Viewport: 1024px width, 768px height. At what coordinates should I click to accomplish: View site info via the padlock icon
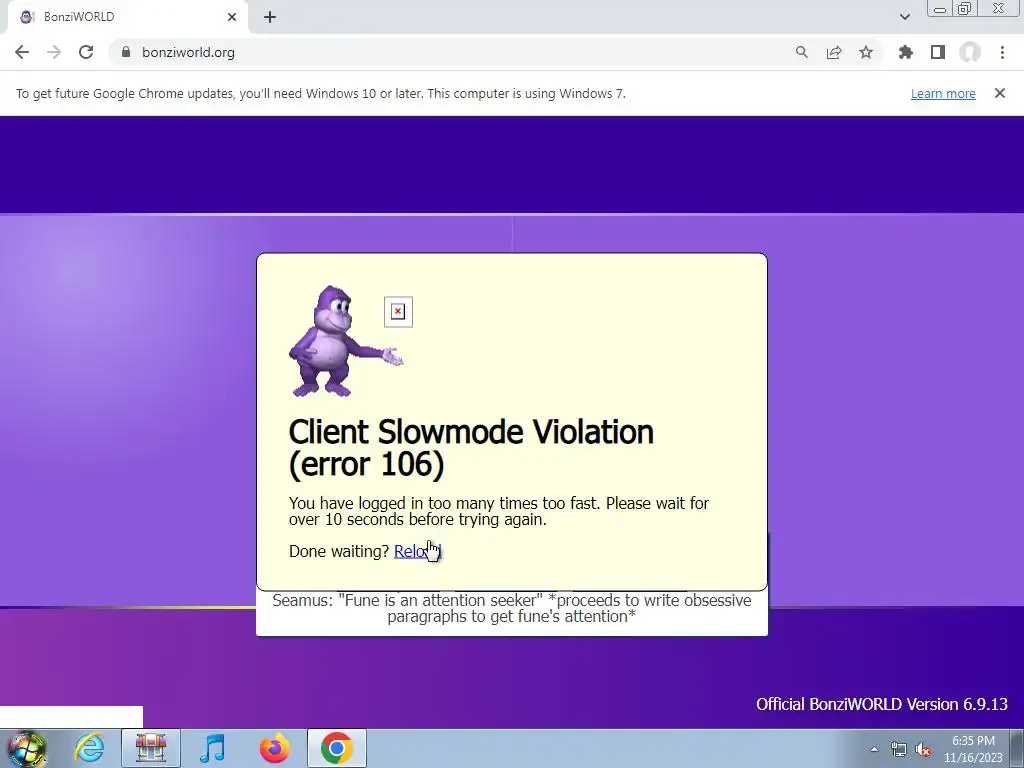[126, 52]
